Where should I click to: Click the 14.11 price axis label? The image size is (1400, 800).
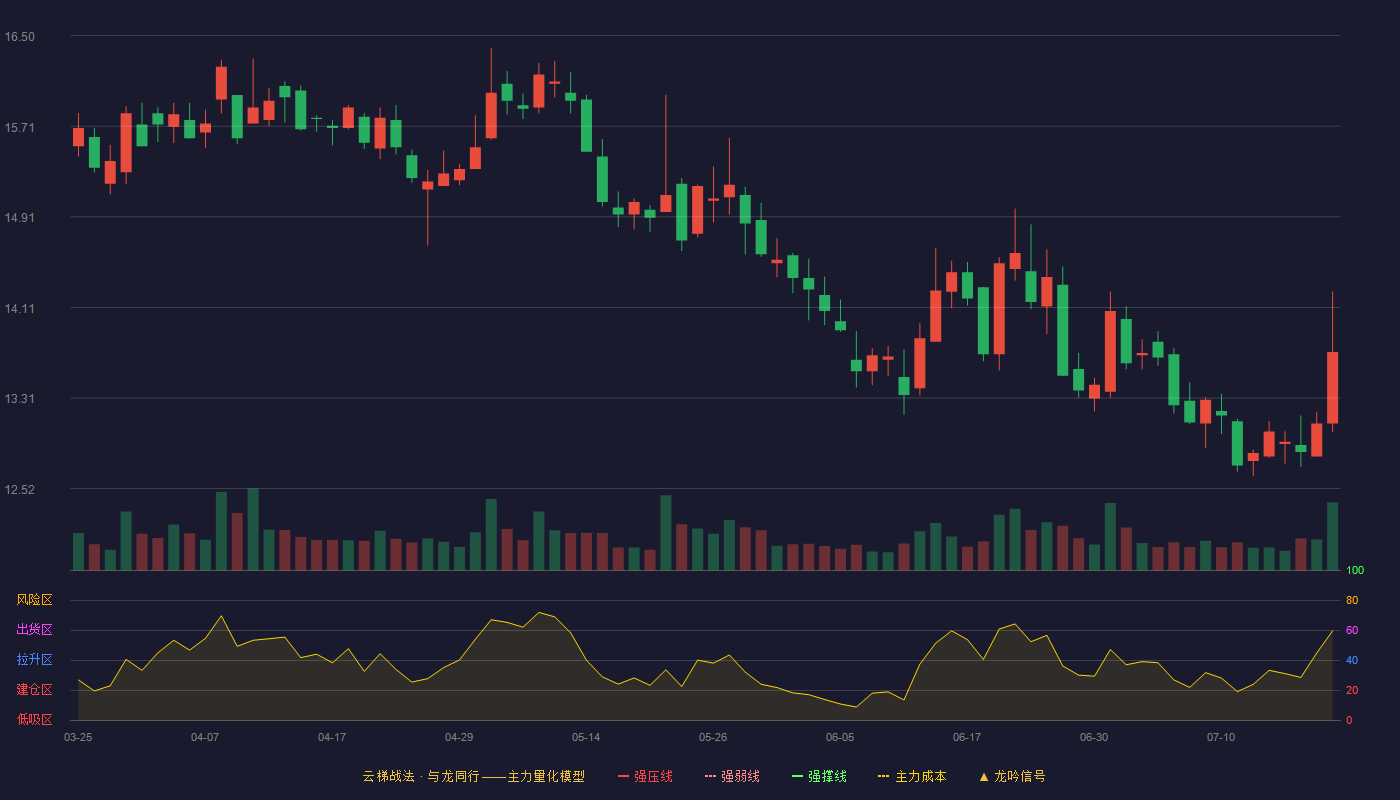click(x=19, y=309)
